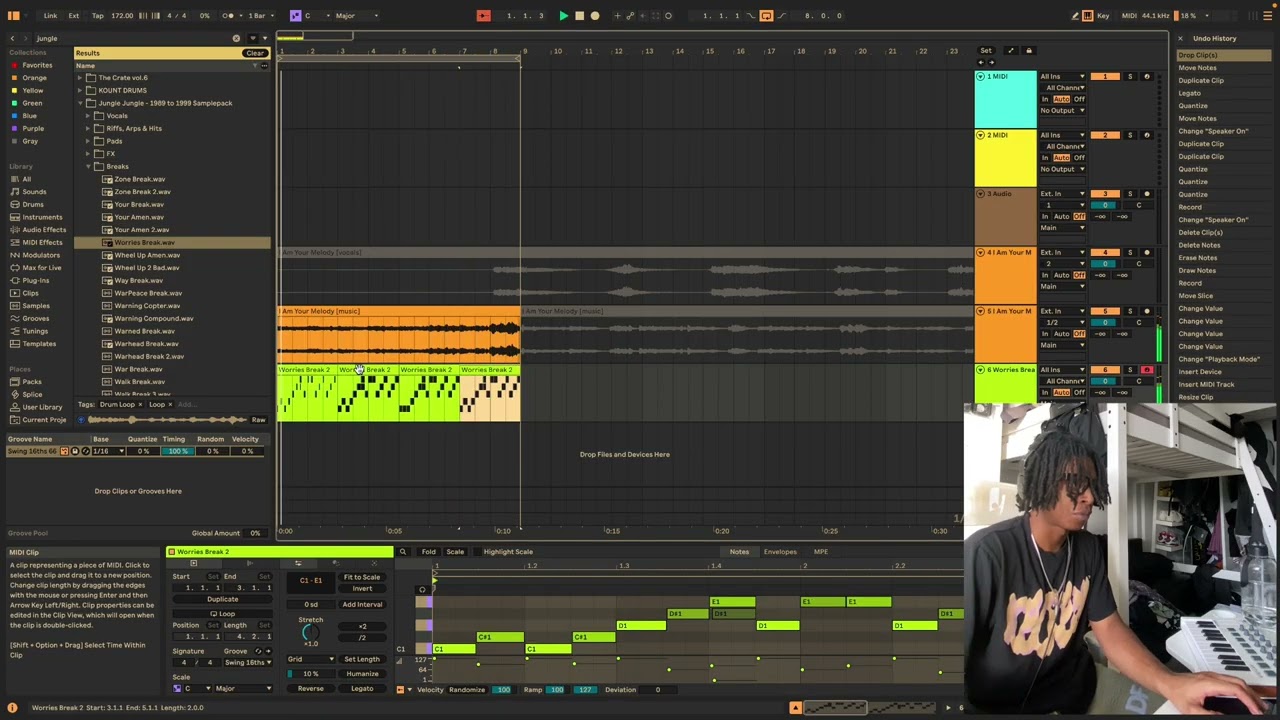Click the Groove hot-swap icon

coord(257,651)
